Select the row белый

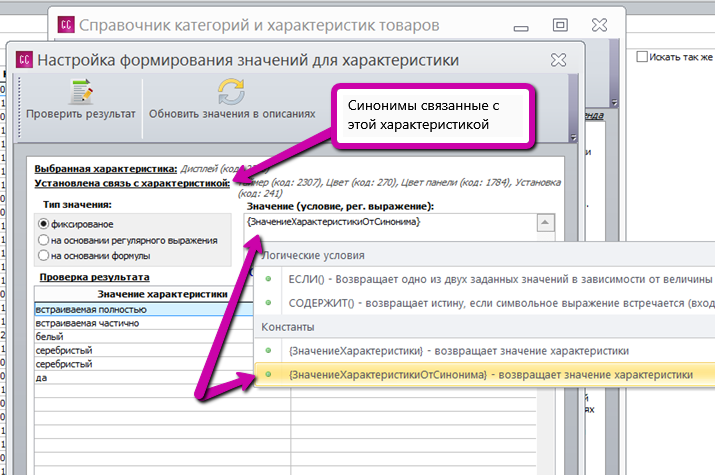pos(144,336)
